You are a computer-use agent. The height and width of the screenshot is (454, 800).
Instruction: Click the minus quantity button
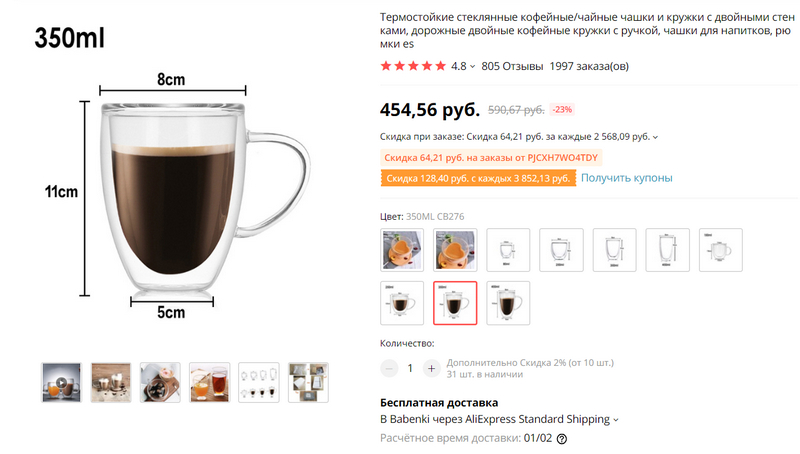pos(389,368)
